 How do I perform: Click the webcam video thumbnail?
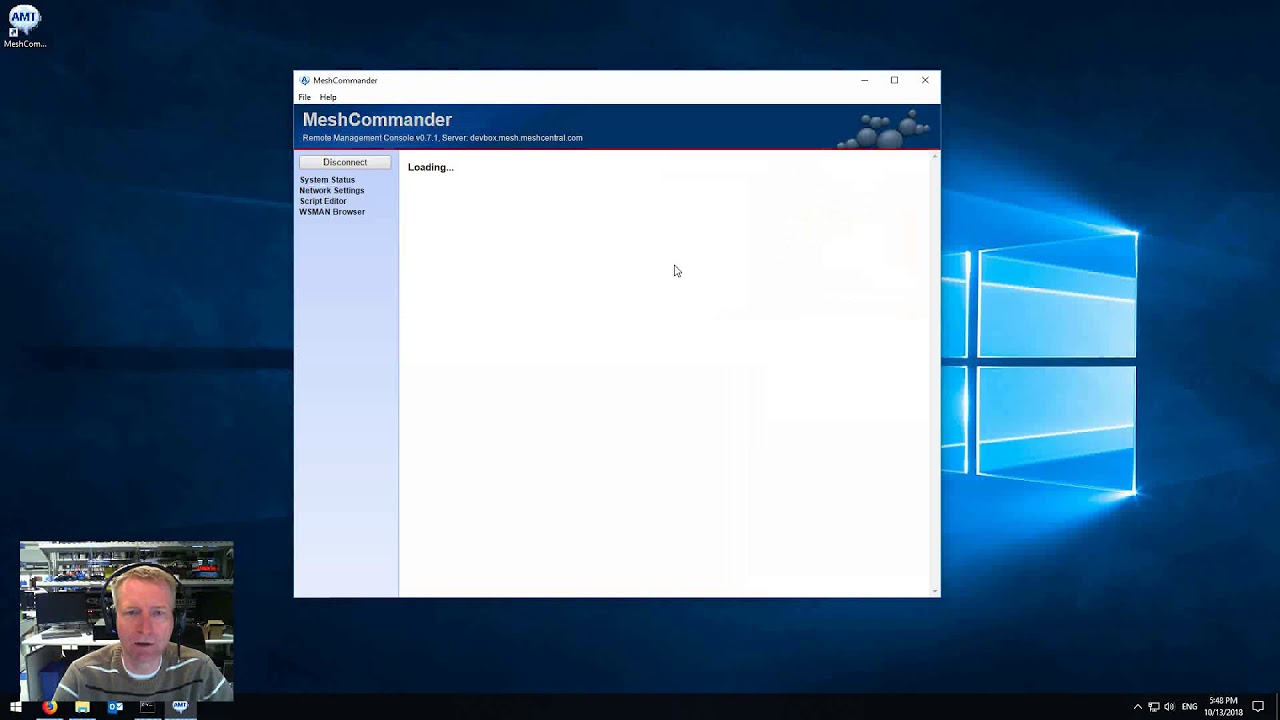126,621
